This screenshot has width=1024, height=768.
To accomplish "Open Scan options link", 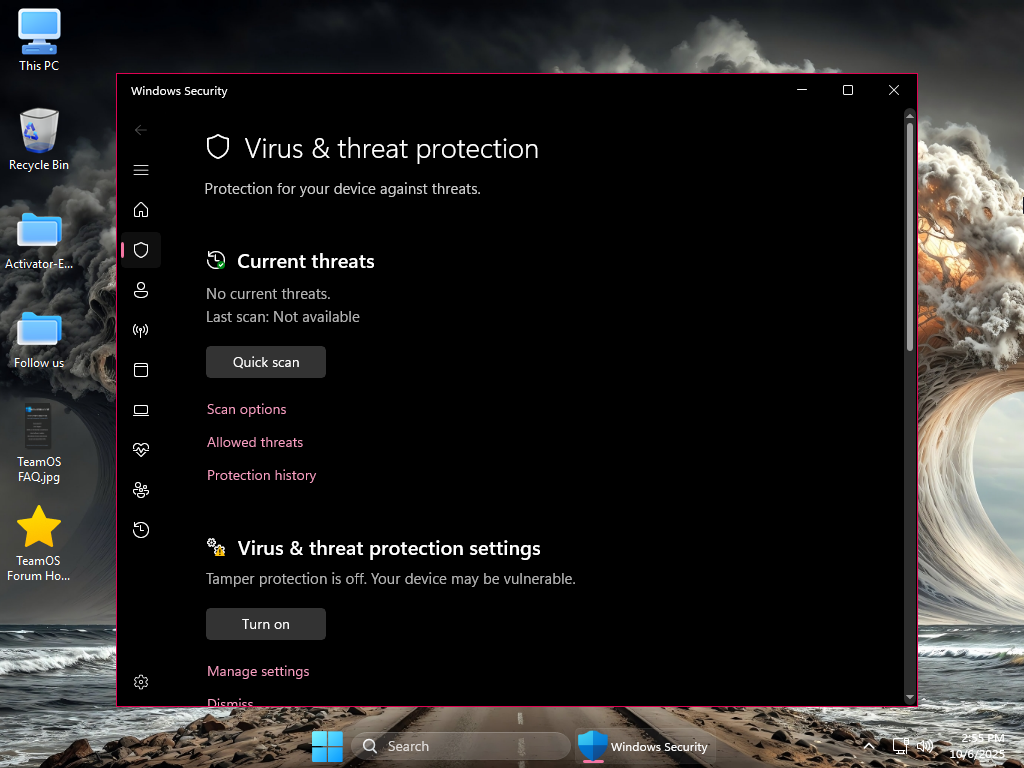I will [x=246, y=409].
